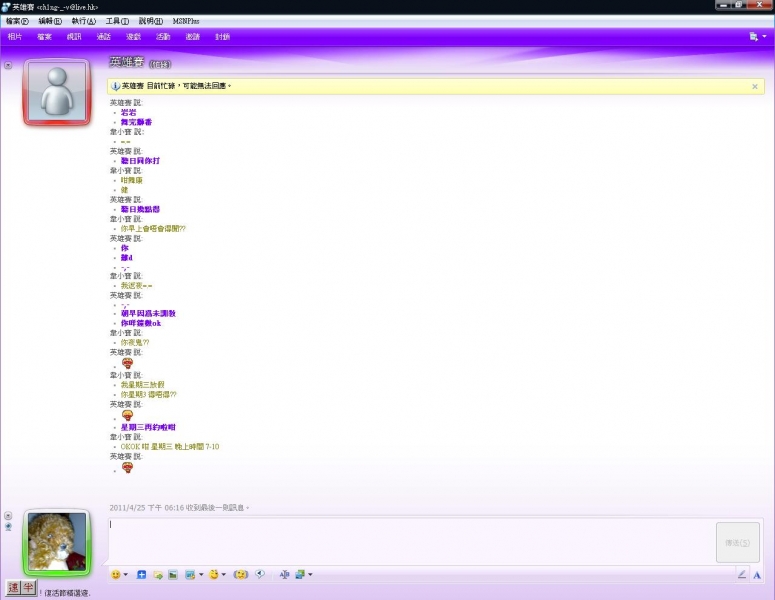Click the message 朝早因為未瞓醒
The width and height of the screenshot is (775, 600).
click(148, 313)
